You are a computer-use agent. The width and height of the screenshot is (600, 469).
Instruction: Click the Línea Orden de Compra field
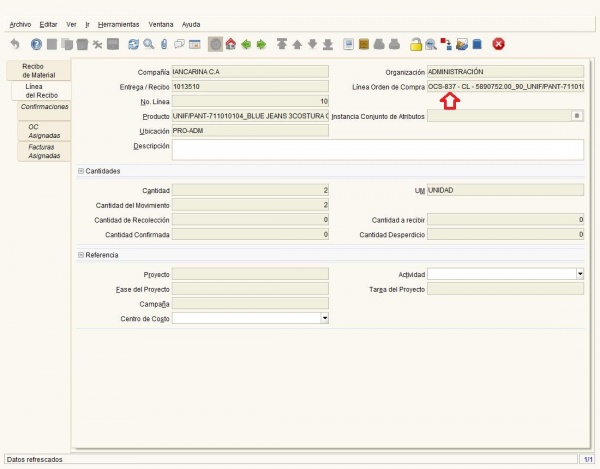pos(505,87)
